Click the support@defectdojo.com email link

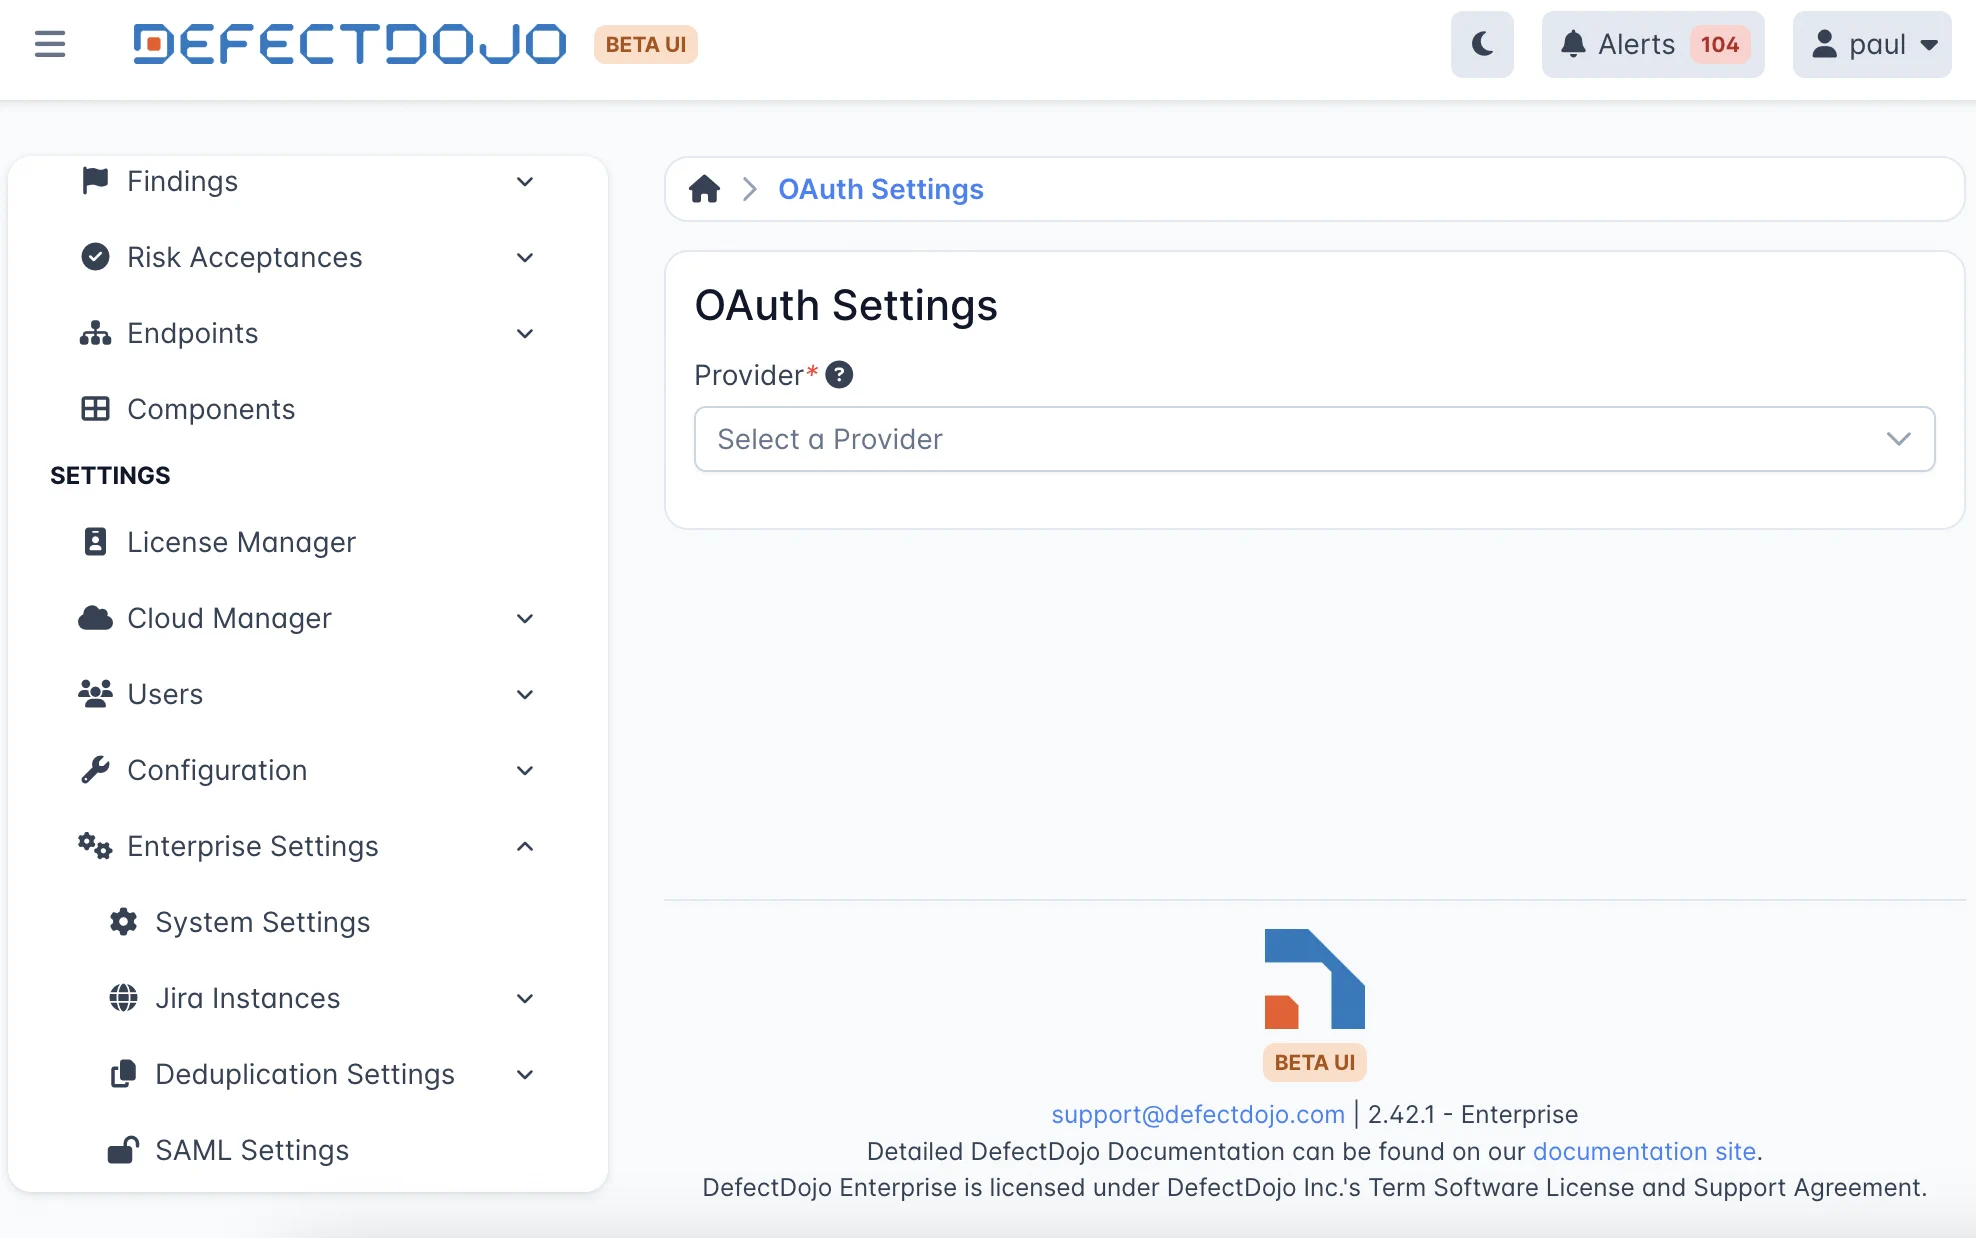click(1197, 1114)
